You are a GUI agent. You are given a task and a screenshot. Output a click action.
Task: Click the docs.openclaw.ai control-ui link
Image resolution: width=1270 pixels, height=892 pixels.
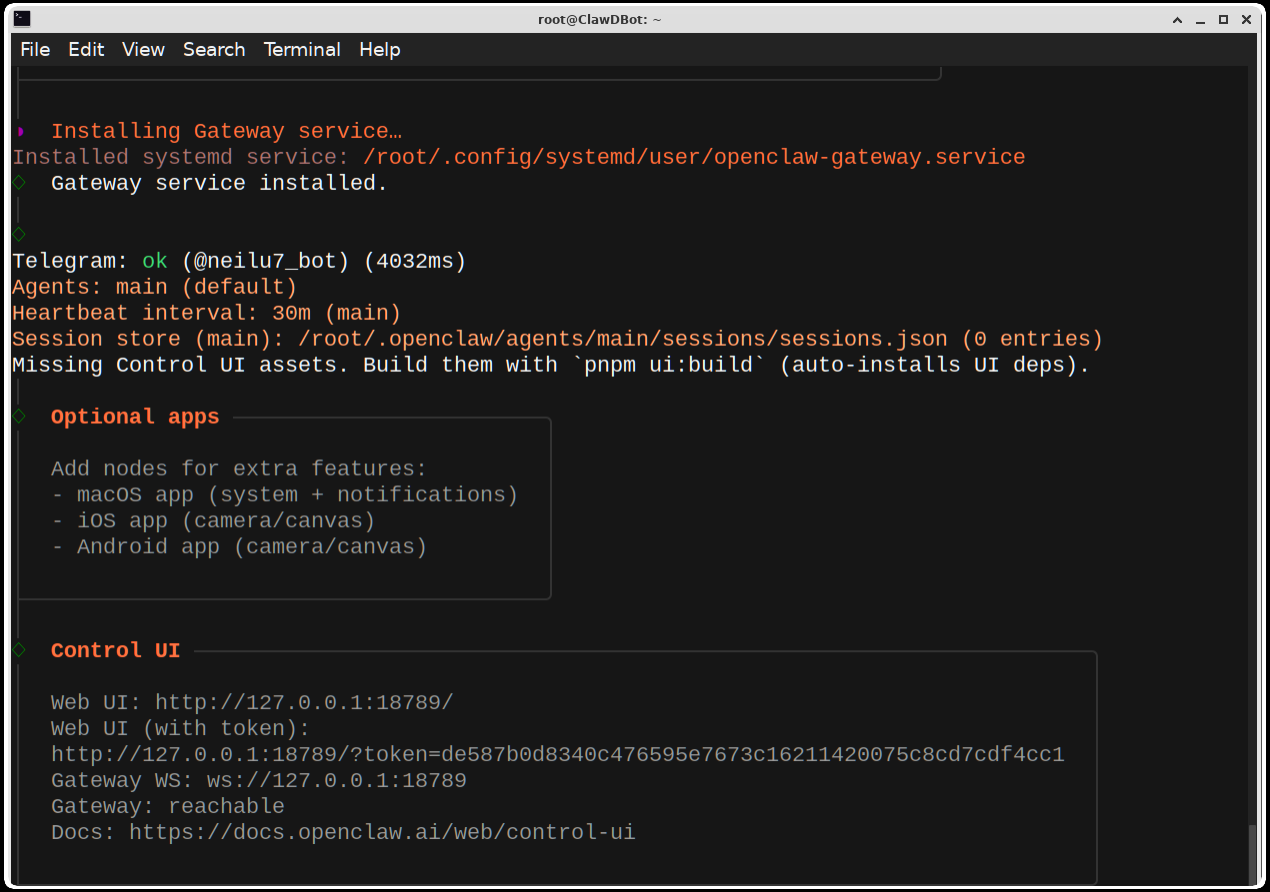[x=382, y=832]
